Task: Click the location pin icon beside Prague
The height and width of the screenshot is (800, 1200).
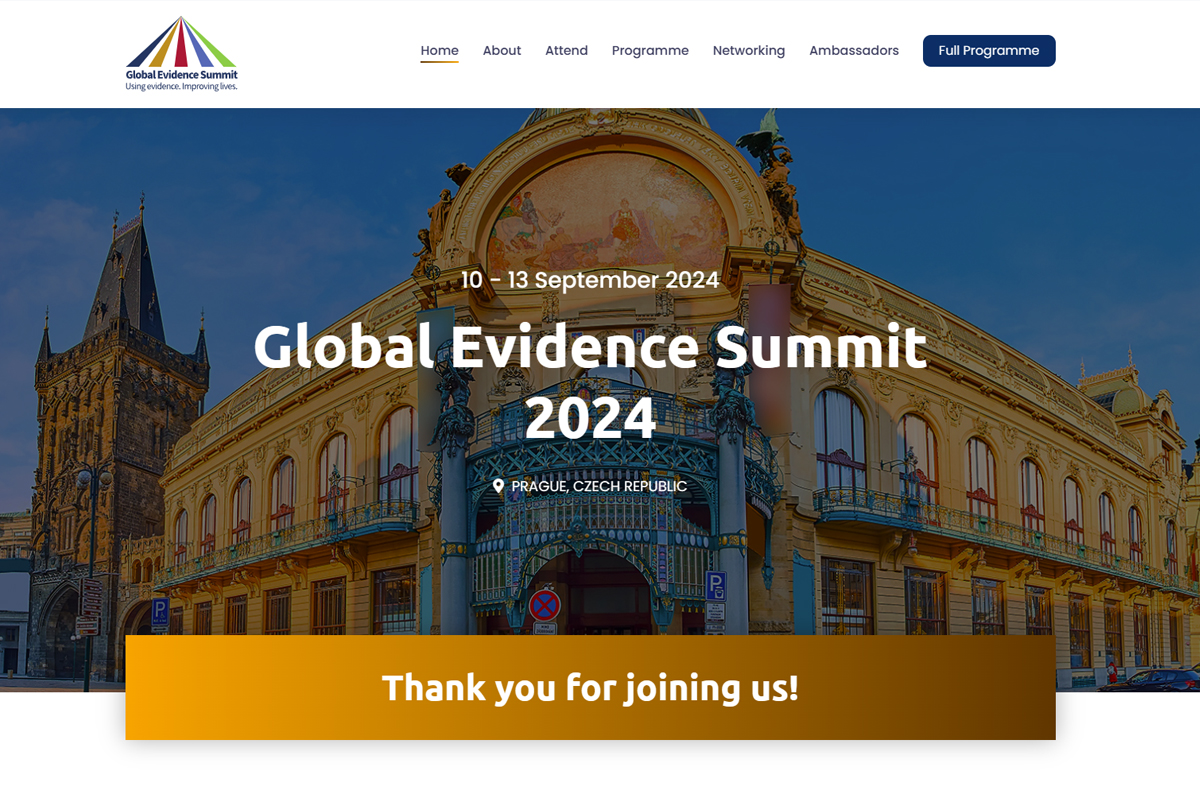Action: click(498, 486)
